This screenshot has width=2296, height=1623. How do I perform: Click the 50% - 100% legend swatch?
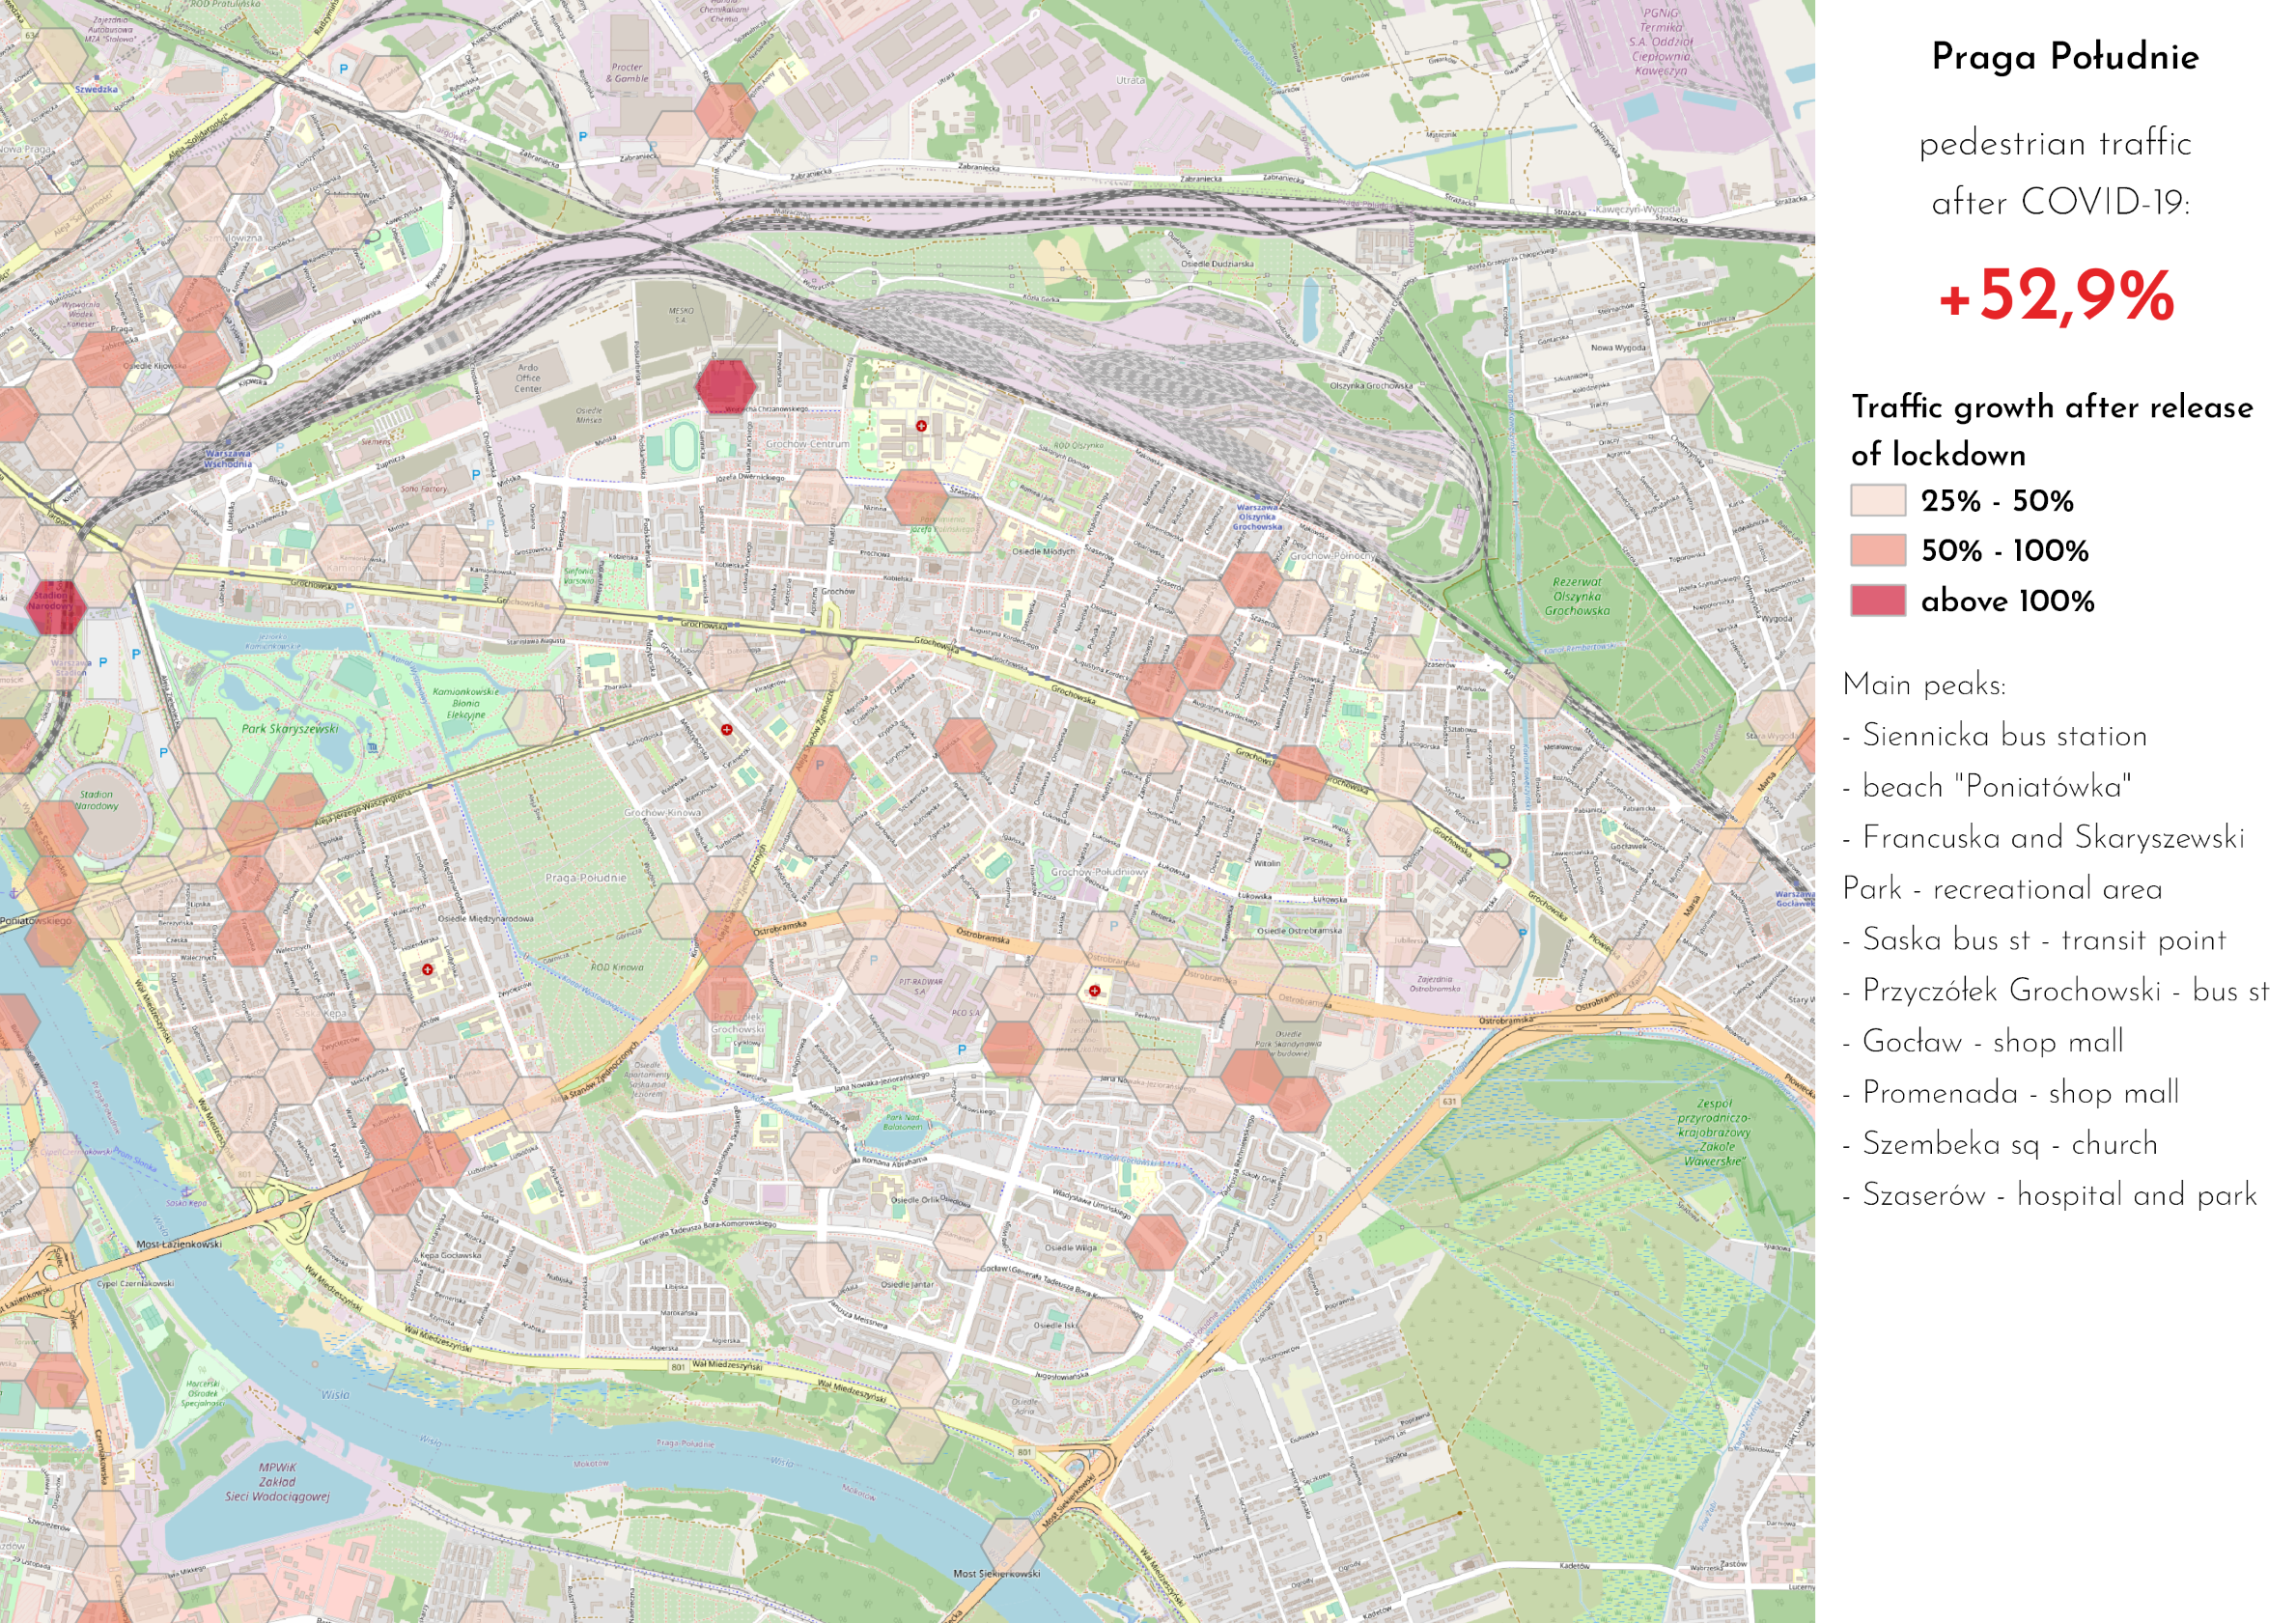(x=1877, y=550)
